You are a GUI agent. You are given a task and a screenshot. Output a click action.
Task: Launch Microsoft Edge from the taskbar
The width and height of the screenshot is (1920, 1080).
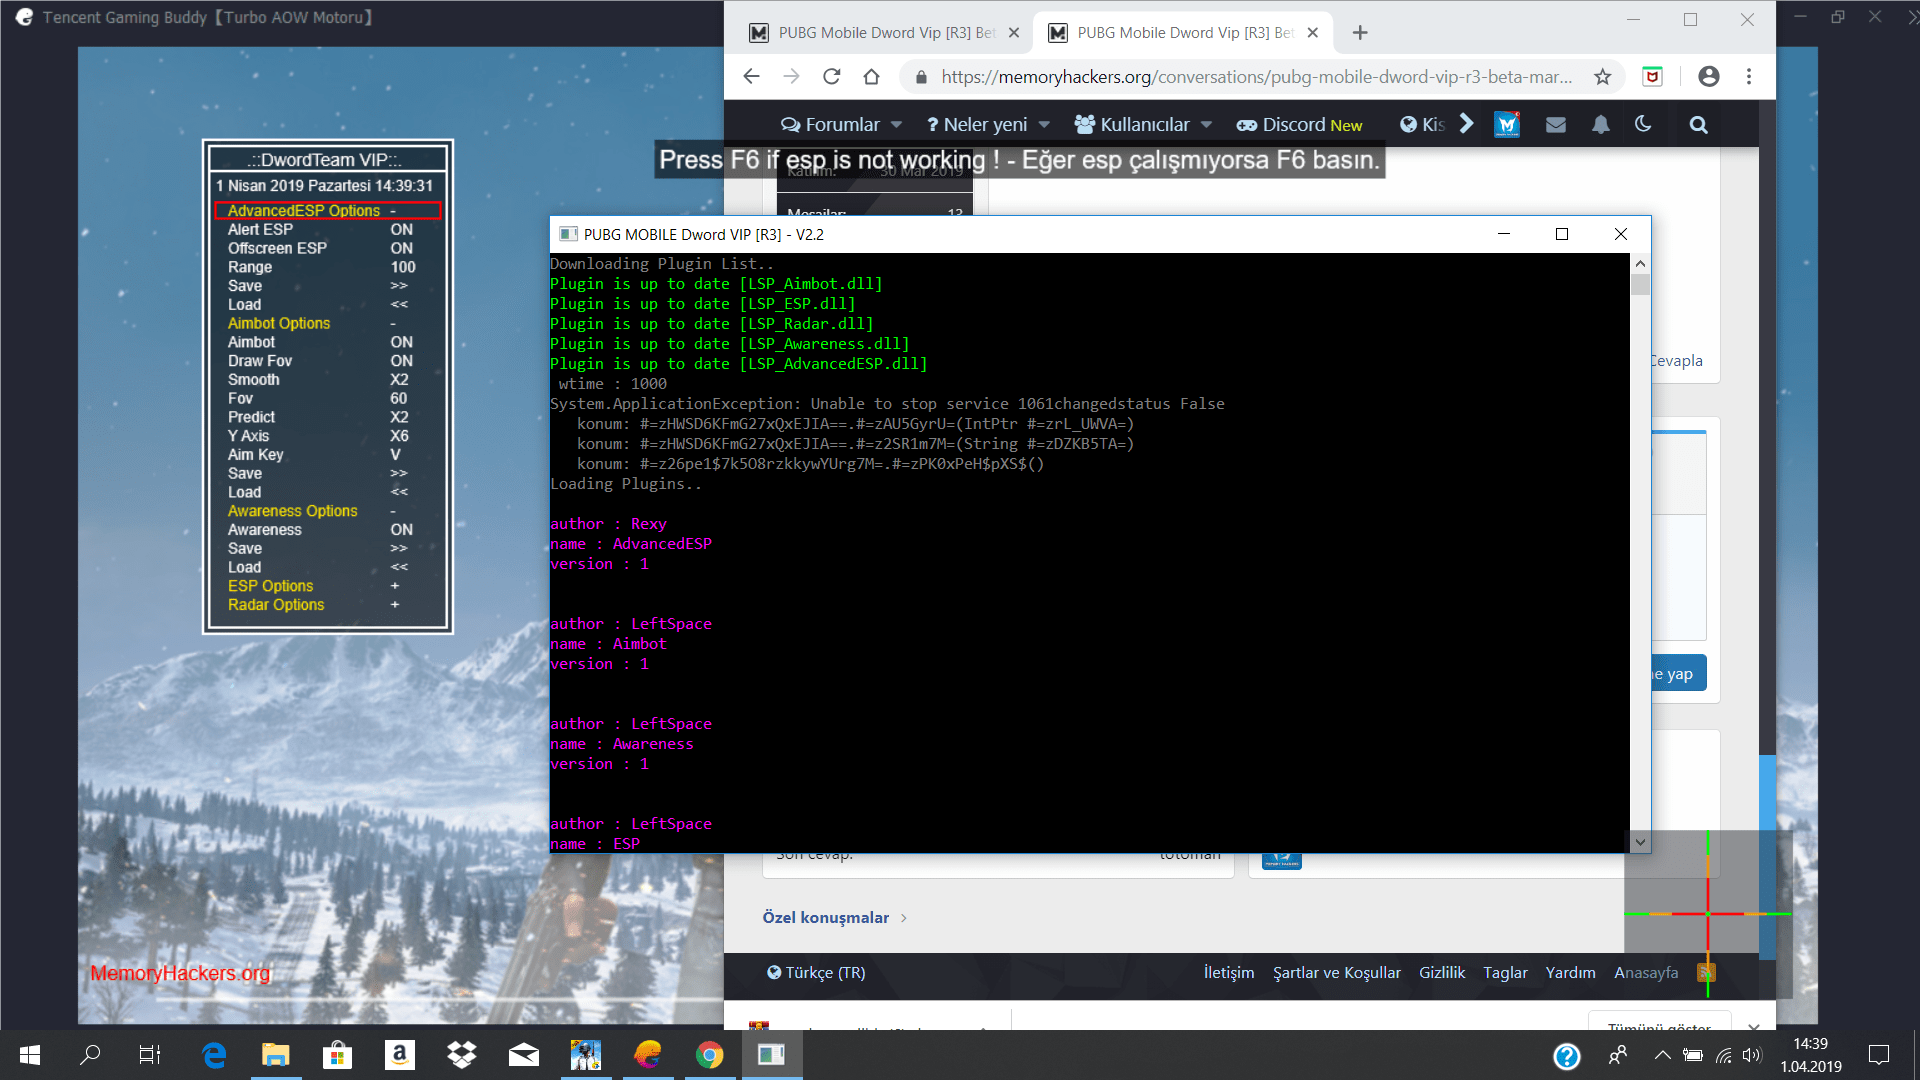tap(214, 1055)
